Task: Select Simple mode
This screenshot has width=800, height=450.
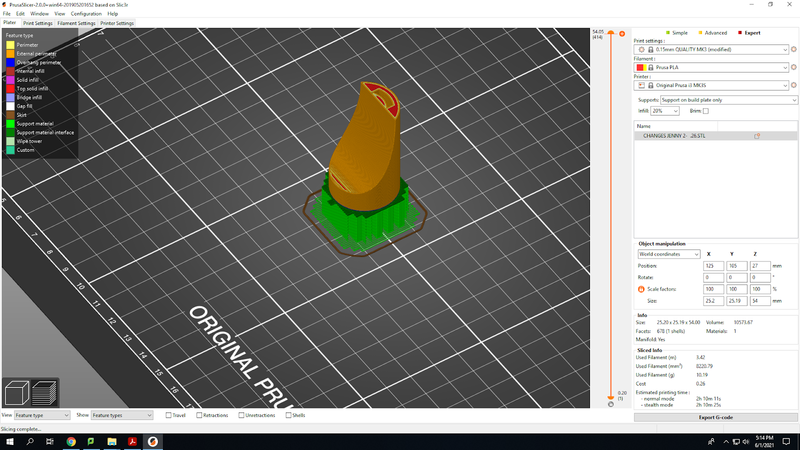Action: coord(677,33)
